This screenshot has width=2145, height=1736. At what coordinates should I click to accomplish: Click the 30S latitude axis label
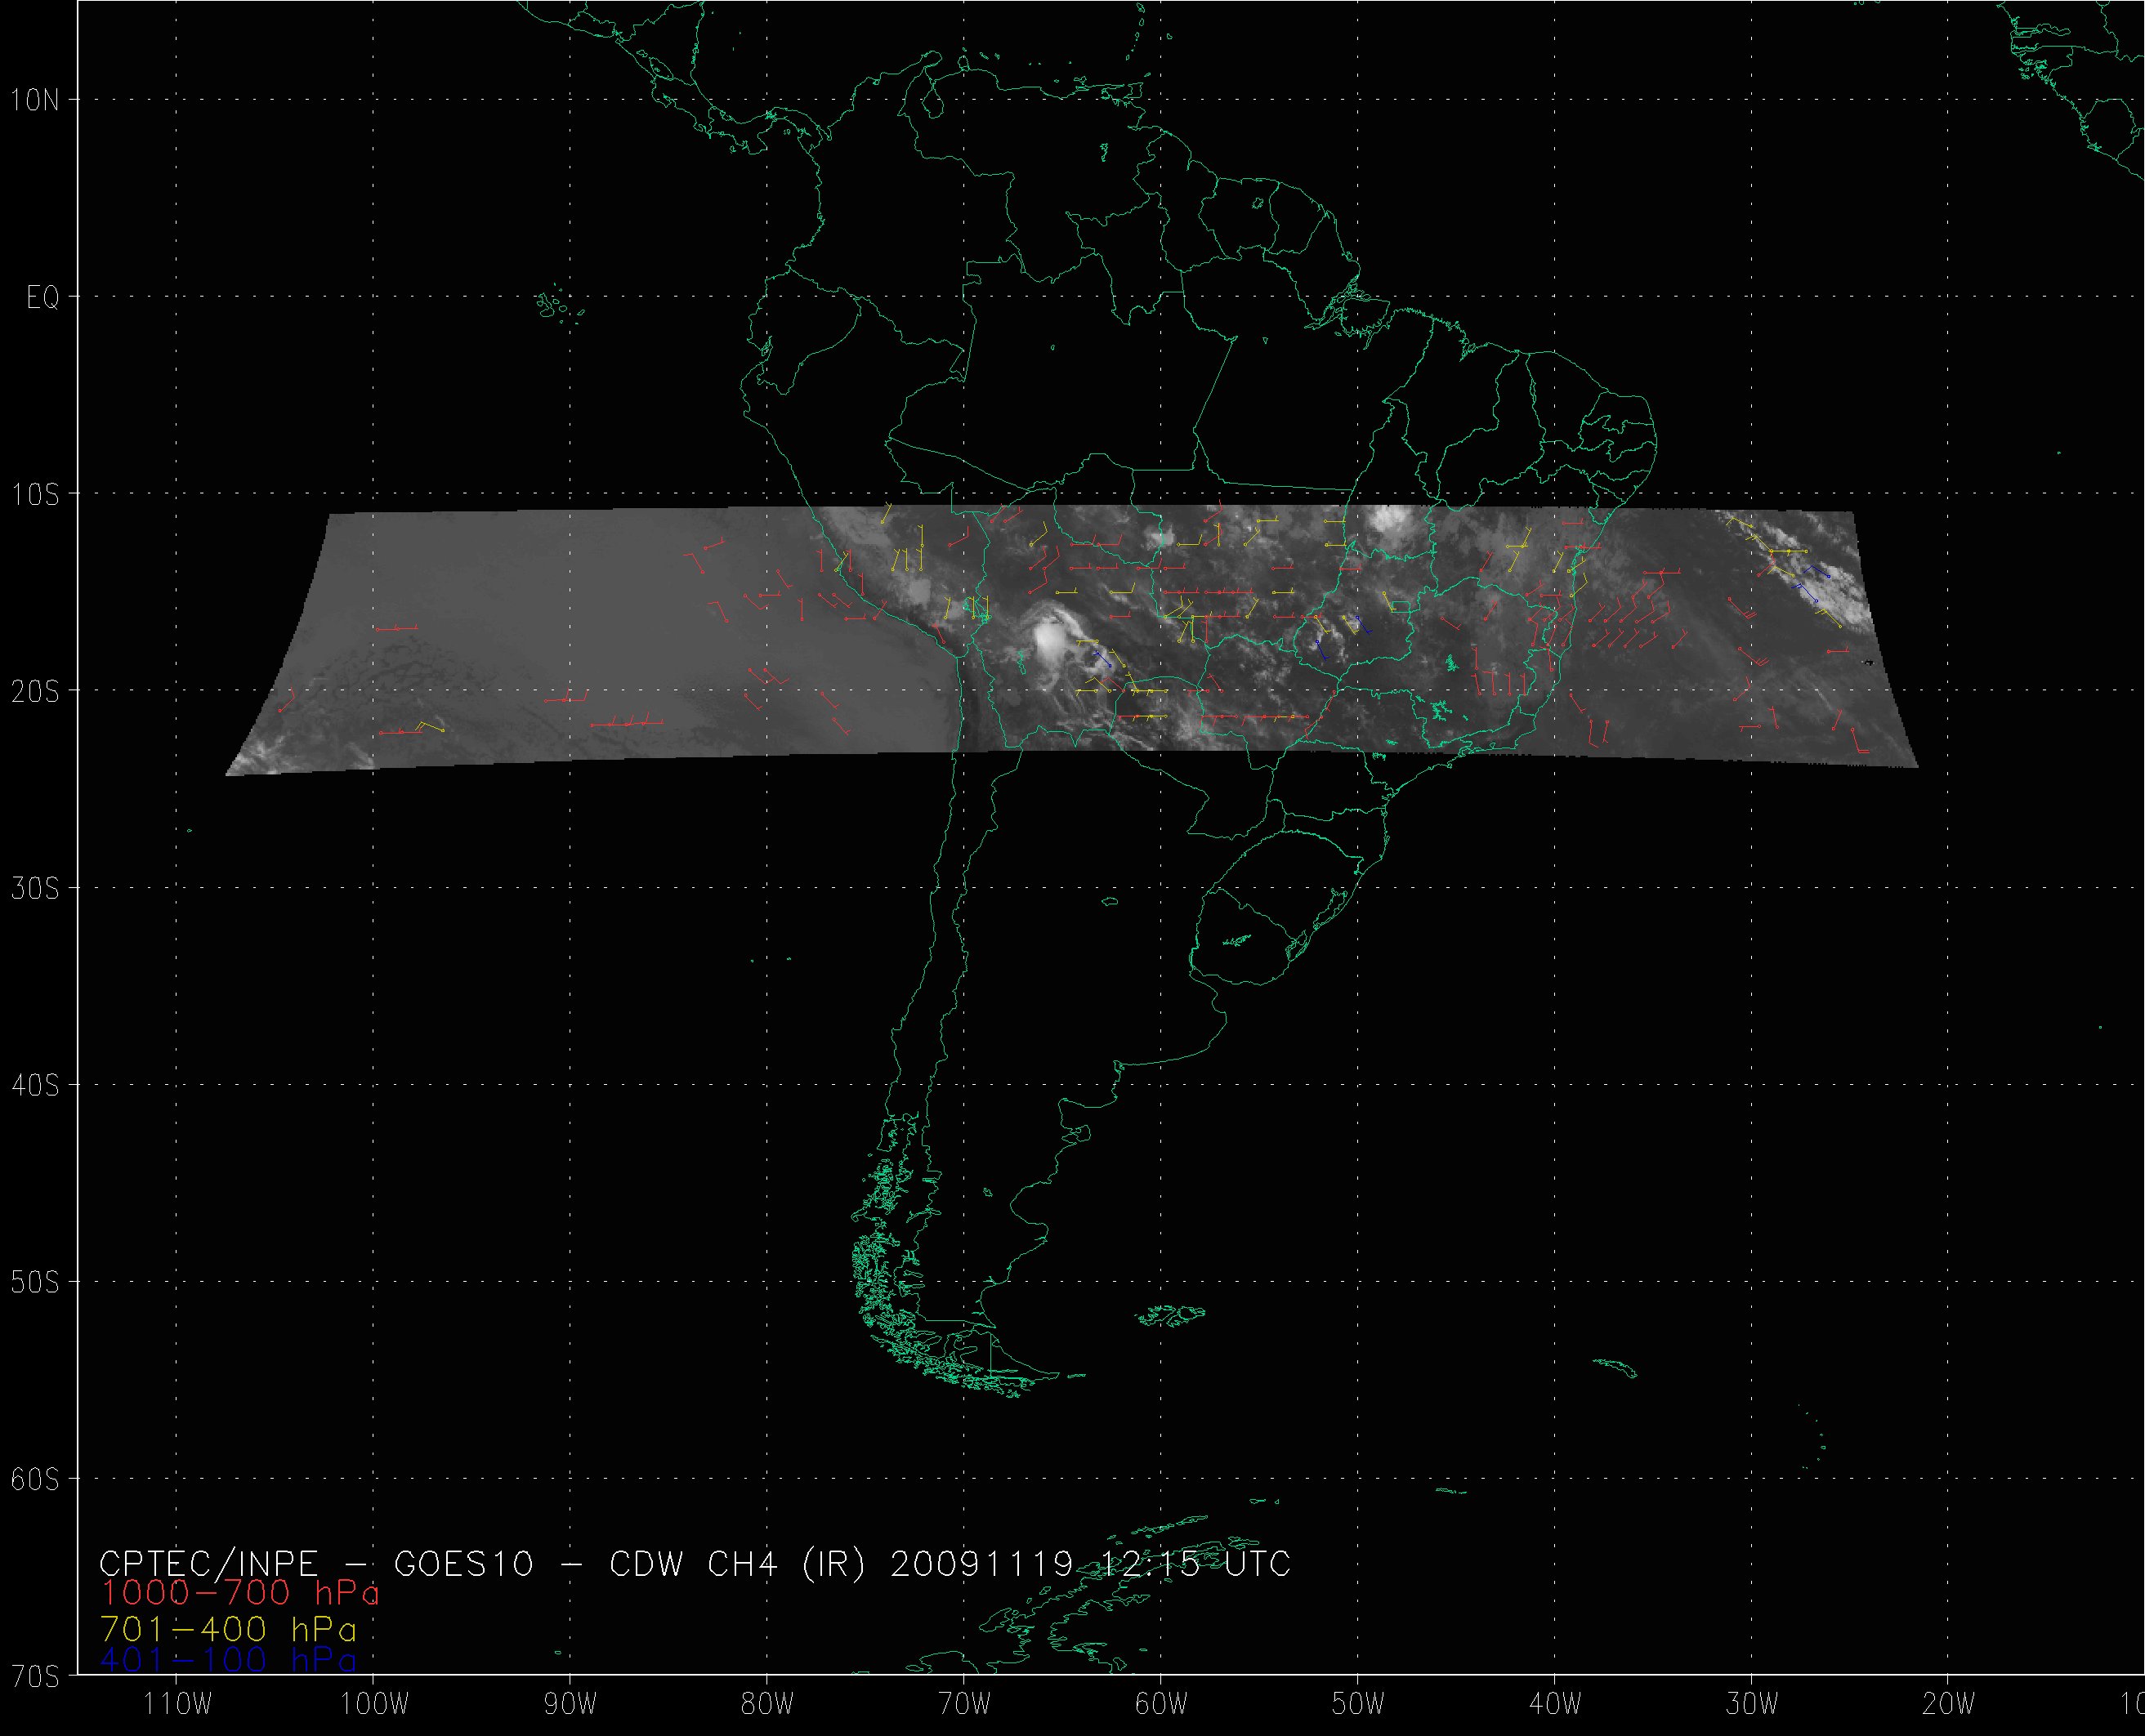pyautogui.click(x=35, y=889)
